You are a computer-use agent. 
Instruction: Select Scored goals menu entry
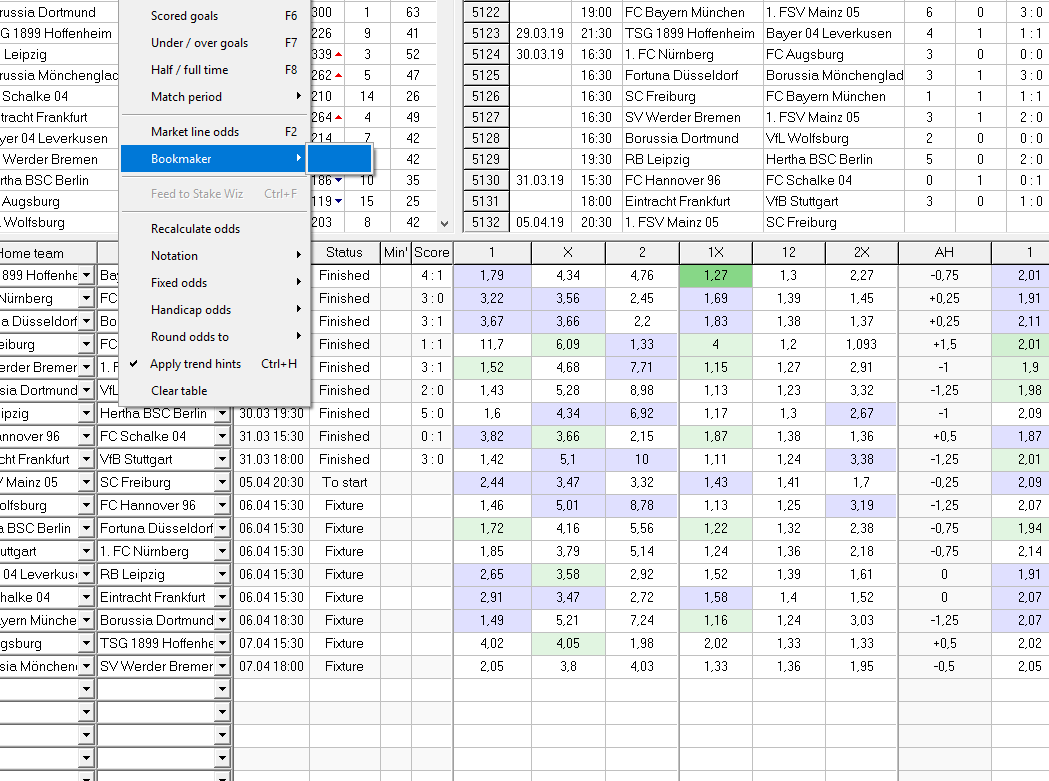215,15
